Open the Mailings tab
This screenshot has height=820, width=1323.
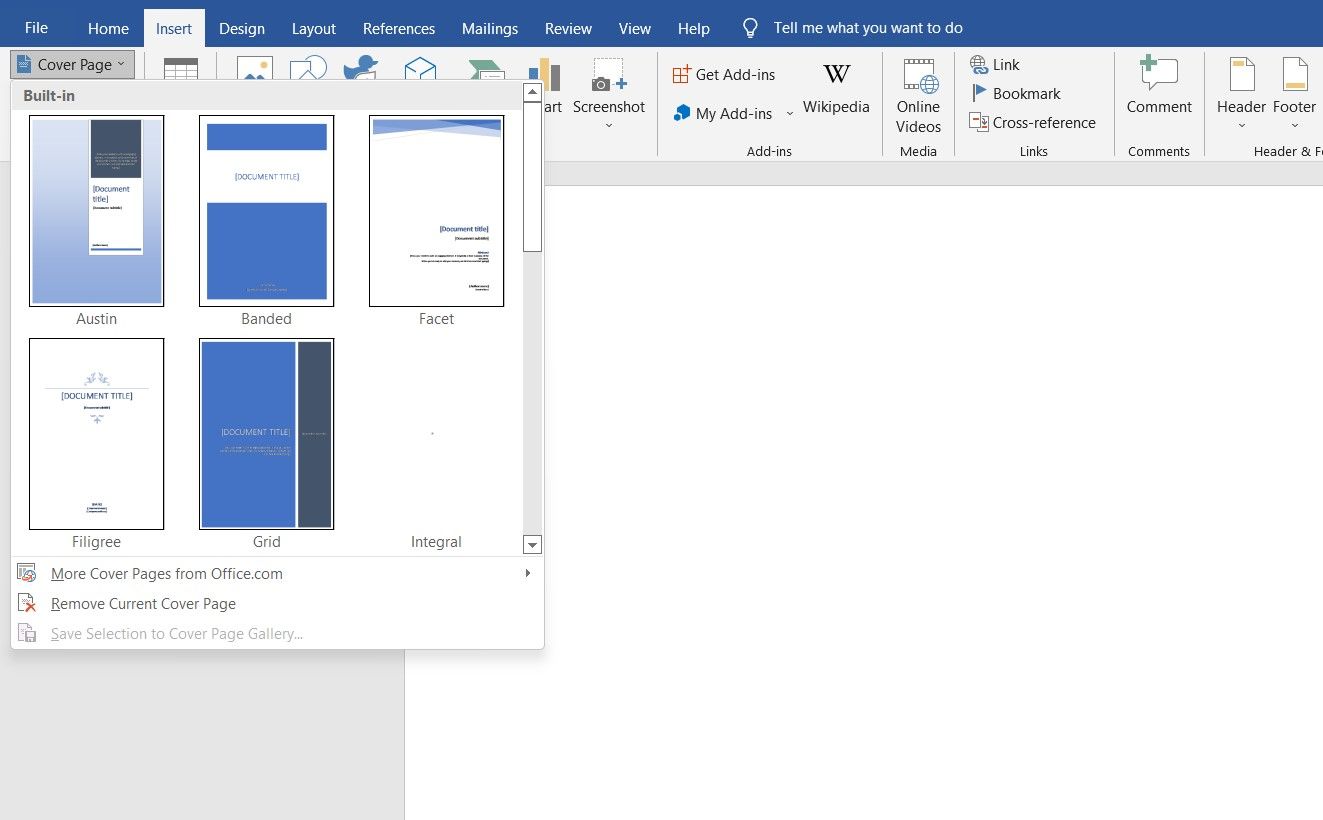click(489, 28)
